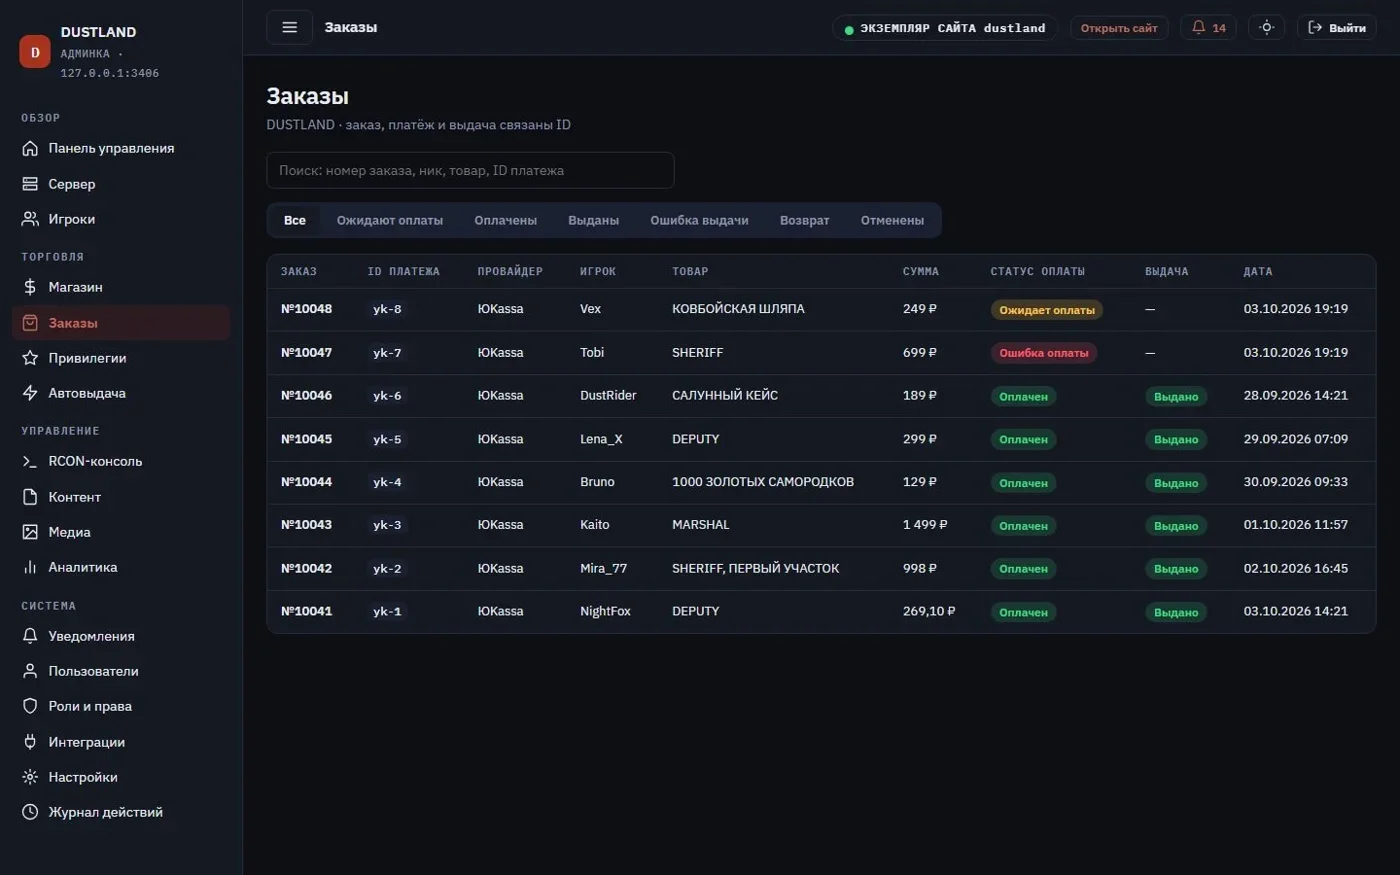Click the DUSTLAND logo avatar D

[x=35, y=52]
